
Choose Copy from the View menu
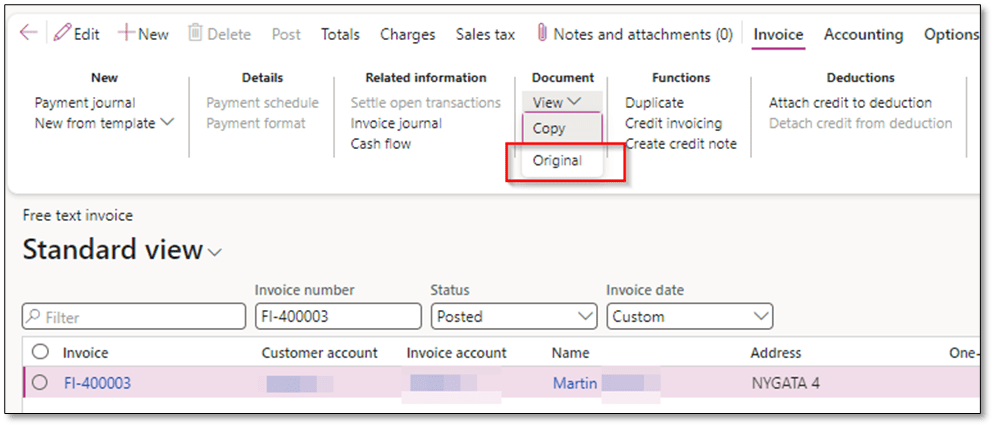tap(549, 128)
